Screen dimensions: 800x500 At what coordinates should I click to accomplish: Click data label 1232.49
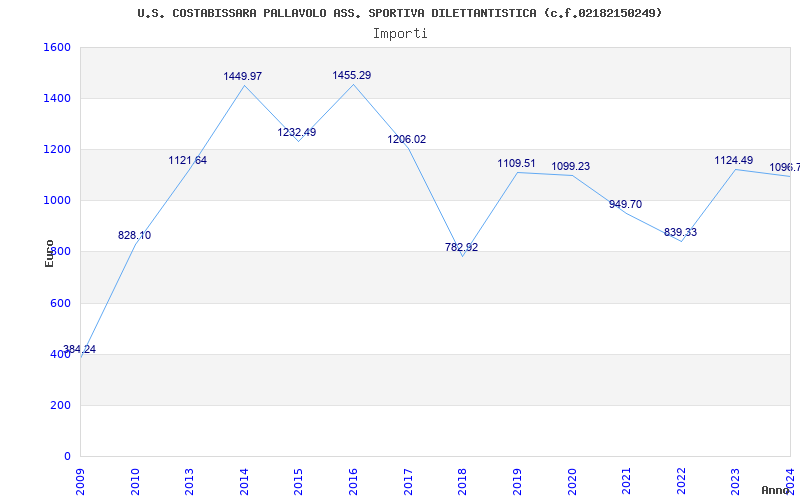click(x=297, y=132)
